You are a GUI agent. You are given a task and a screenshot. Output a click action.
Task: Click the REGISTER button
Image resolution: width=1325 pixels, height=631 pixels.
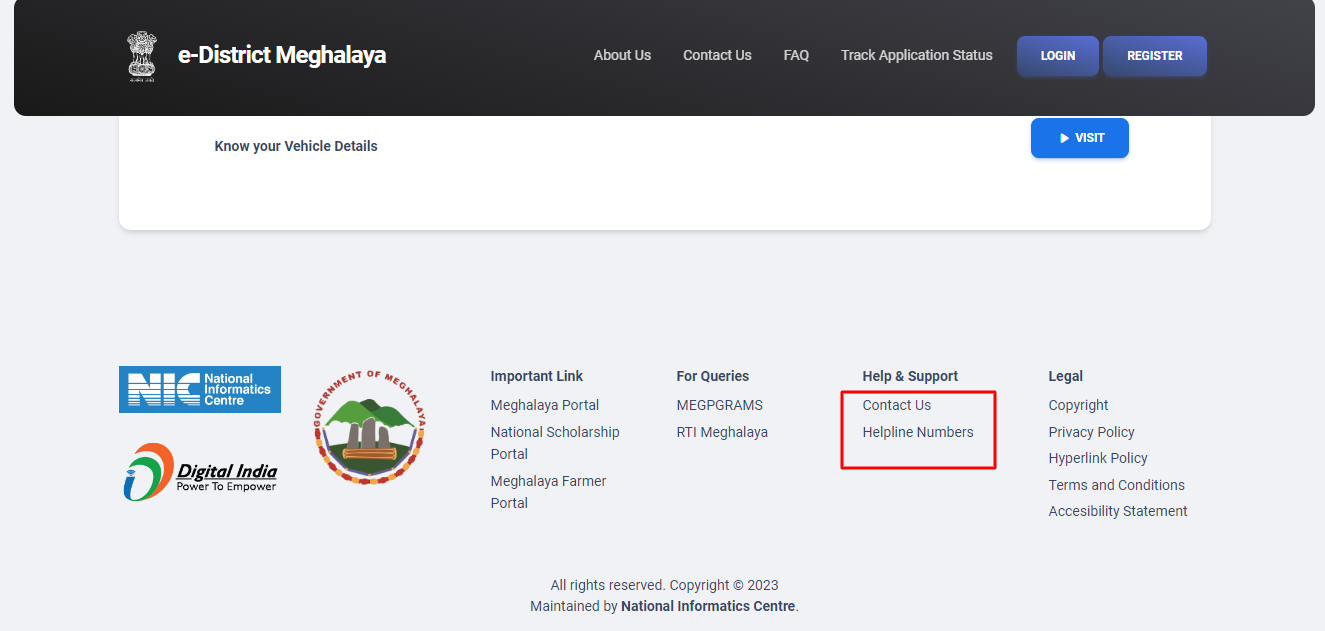(1154, 55)
